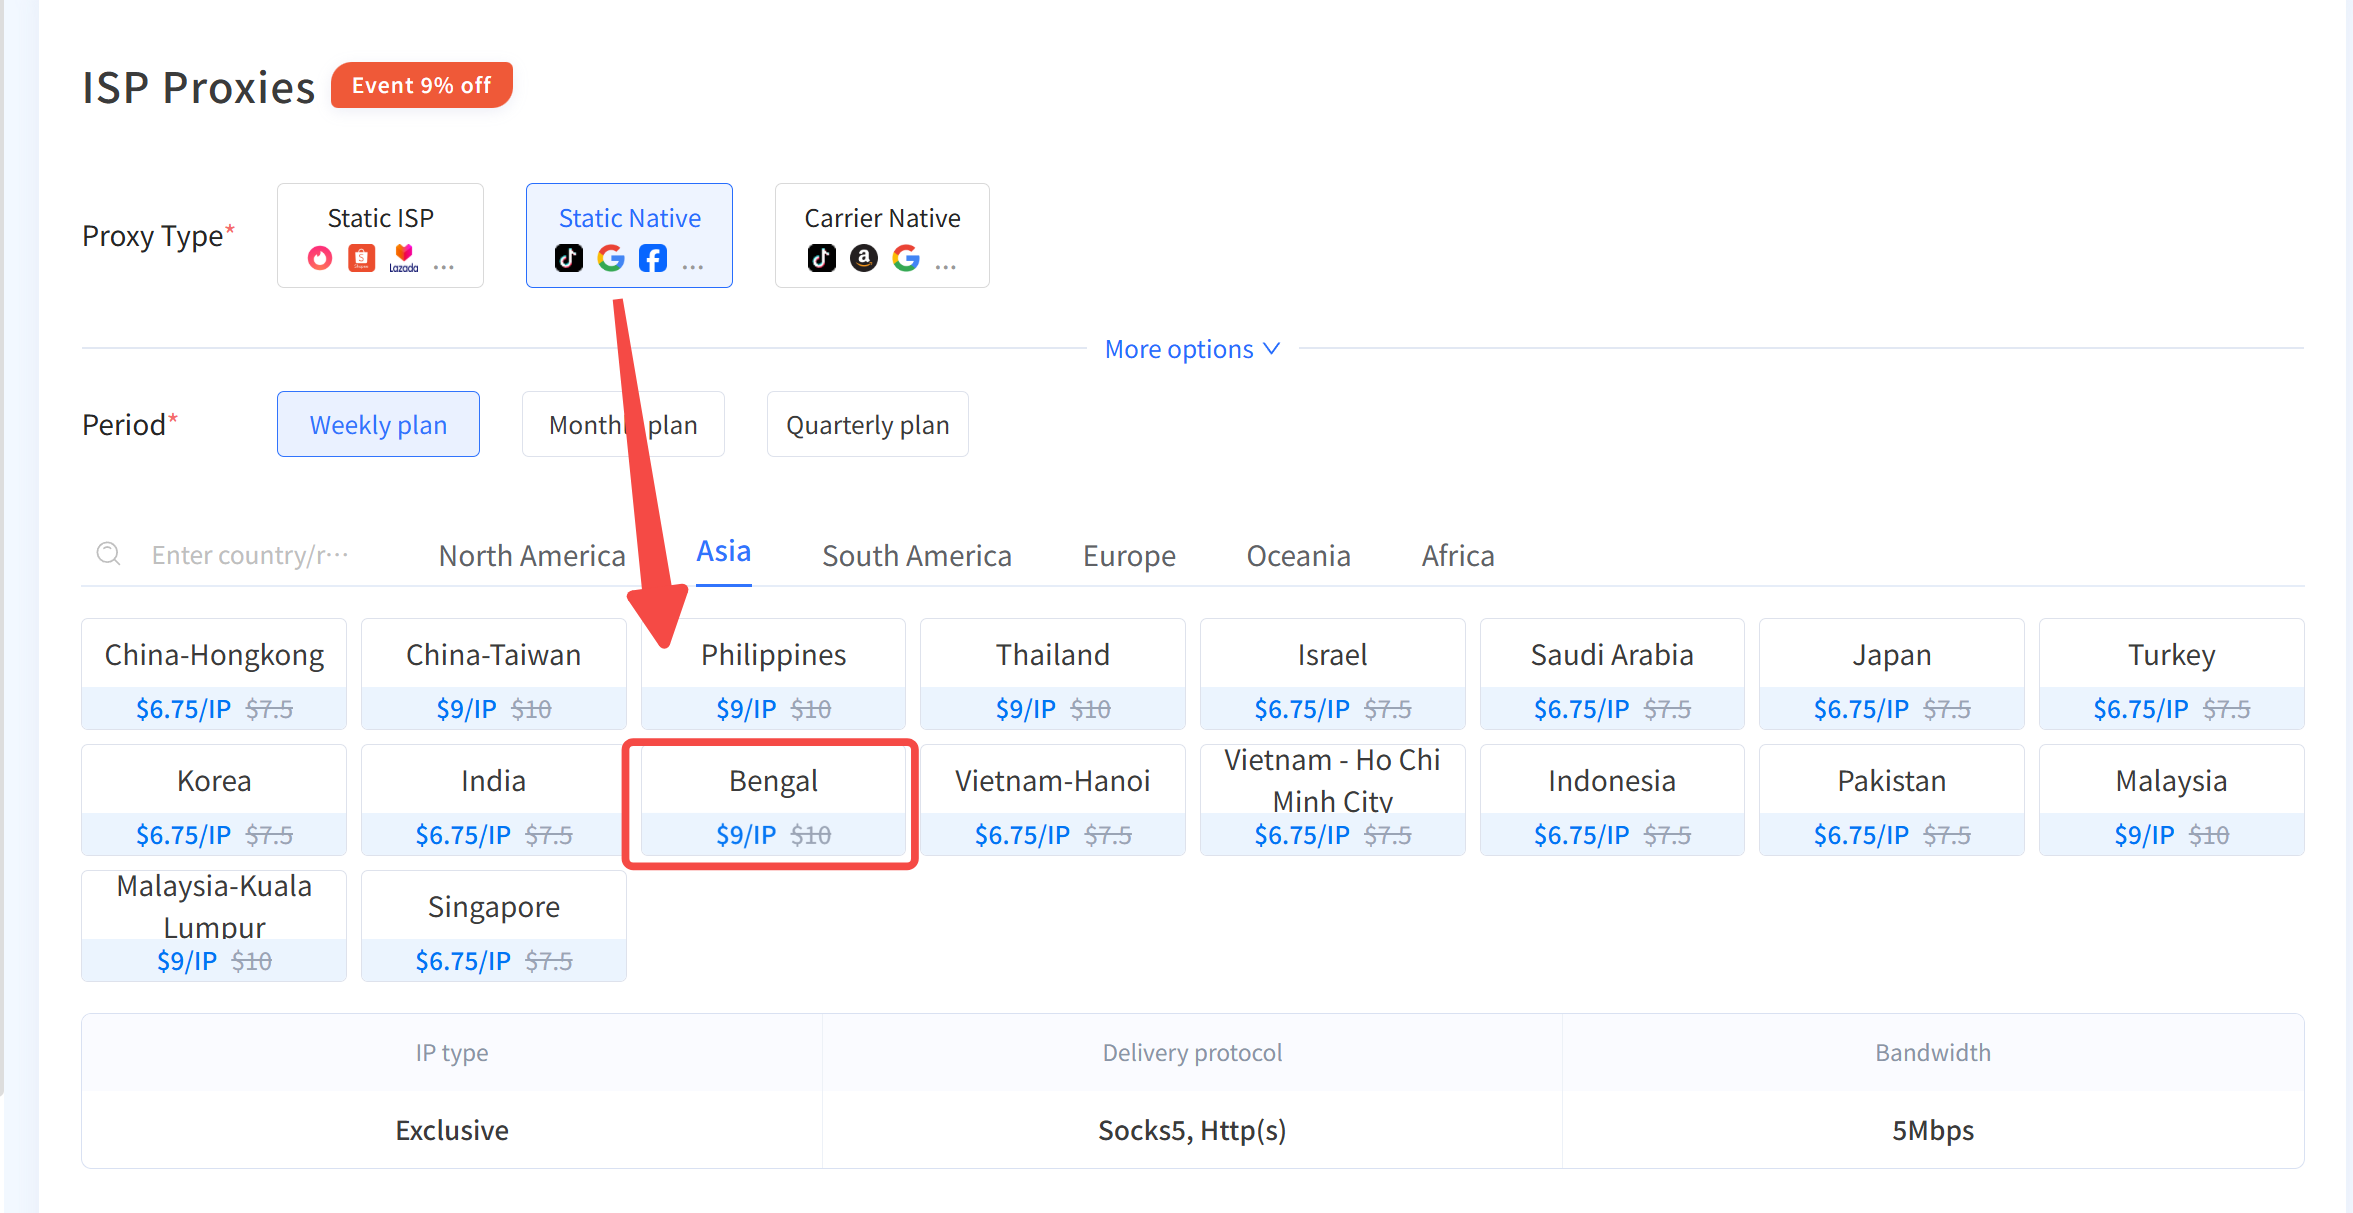Select the Bengal location
The image size is (2353, 1213).
[x=773, y=800]
